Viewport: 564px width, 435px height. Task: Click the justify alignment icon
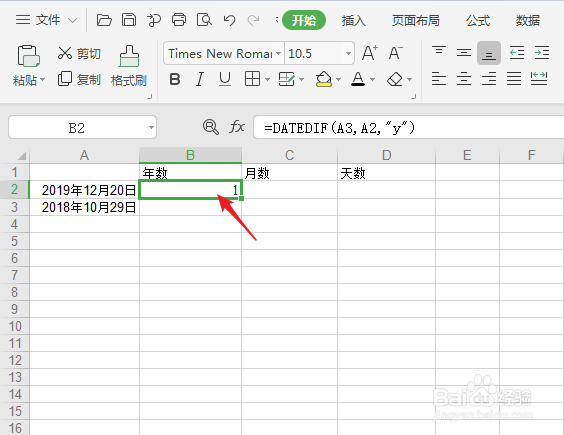[x=514, y=79]
